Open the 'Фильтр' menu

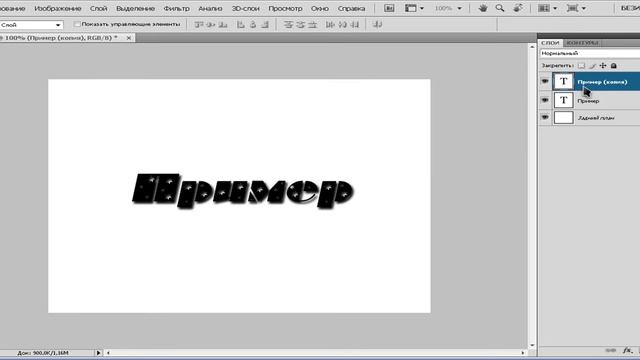pos(176,8)
